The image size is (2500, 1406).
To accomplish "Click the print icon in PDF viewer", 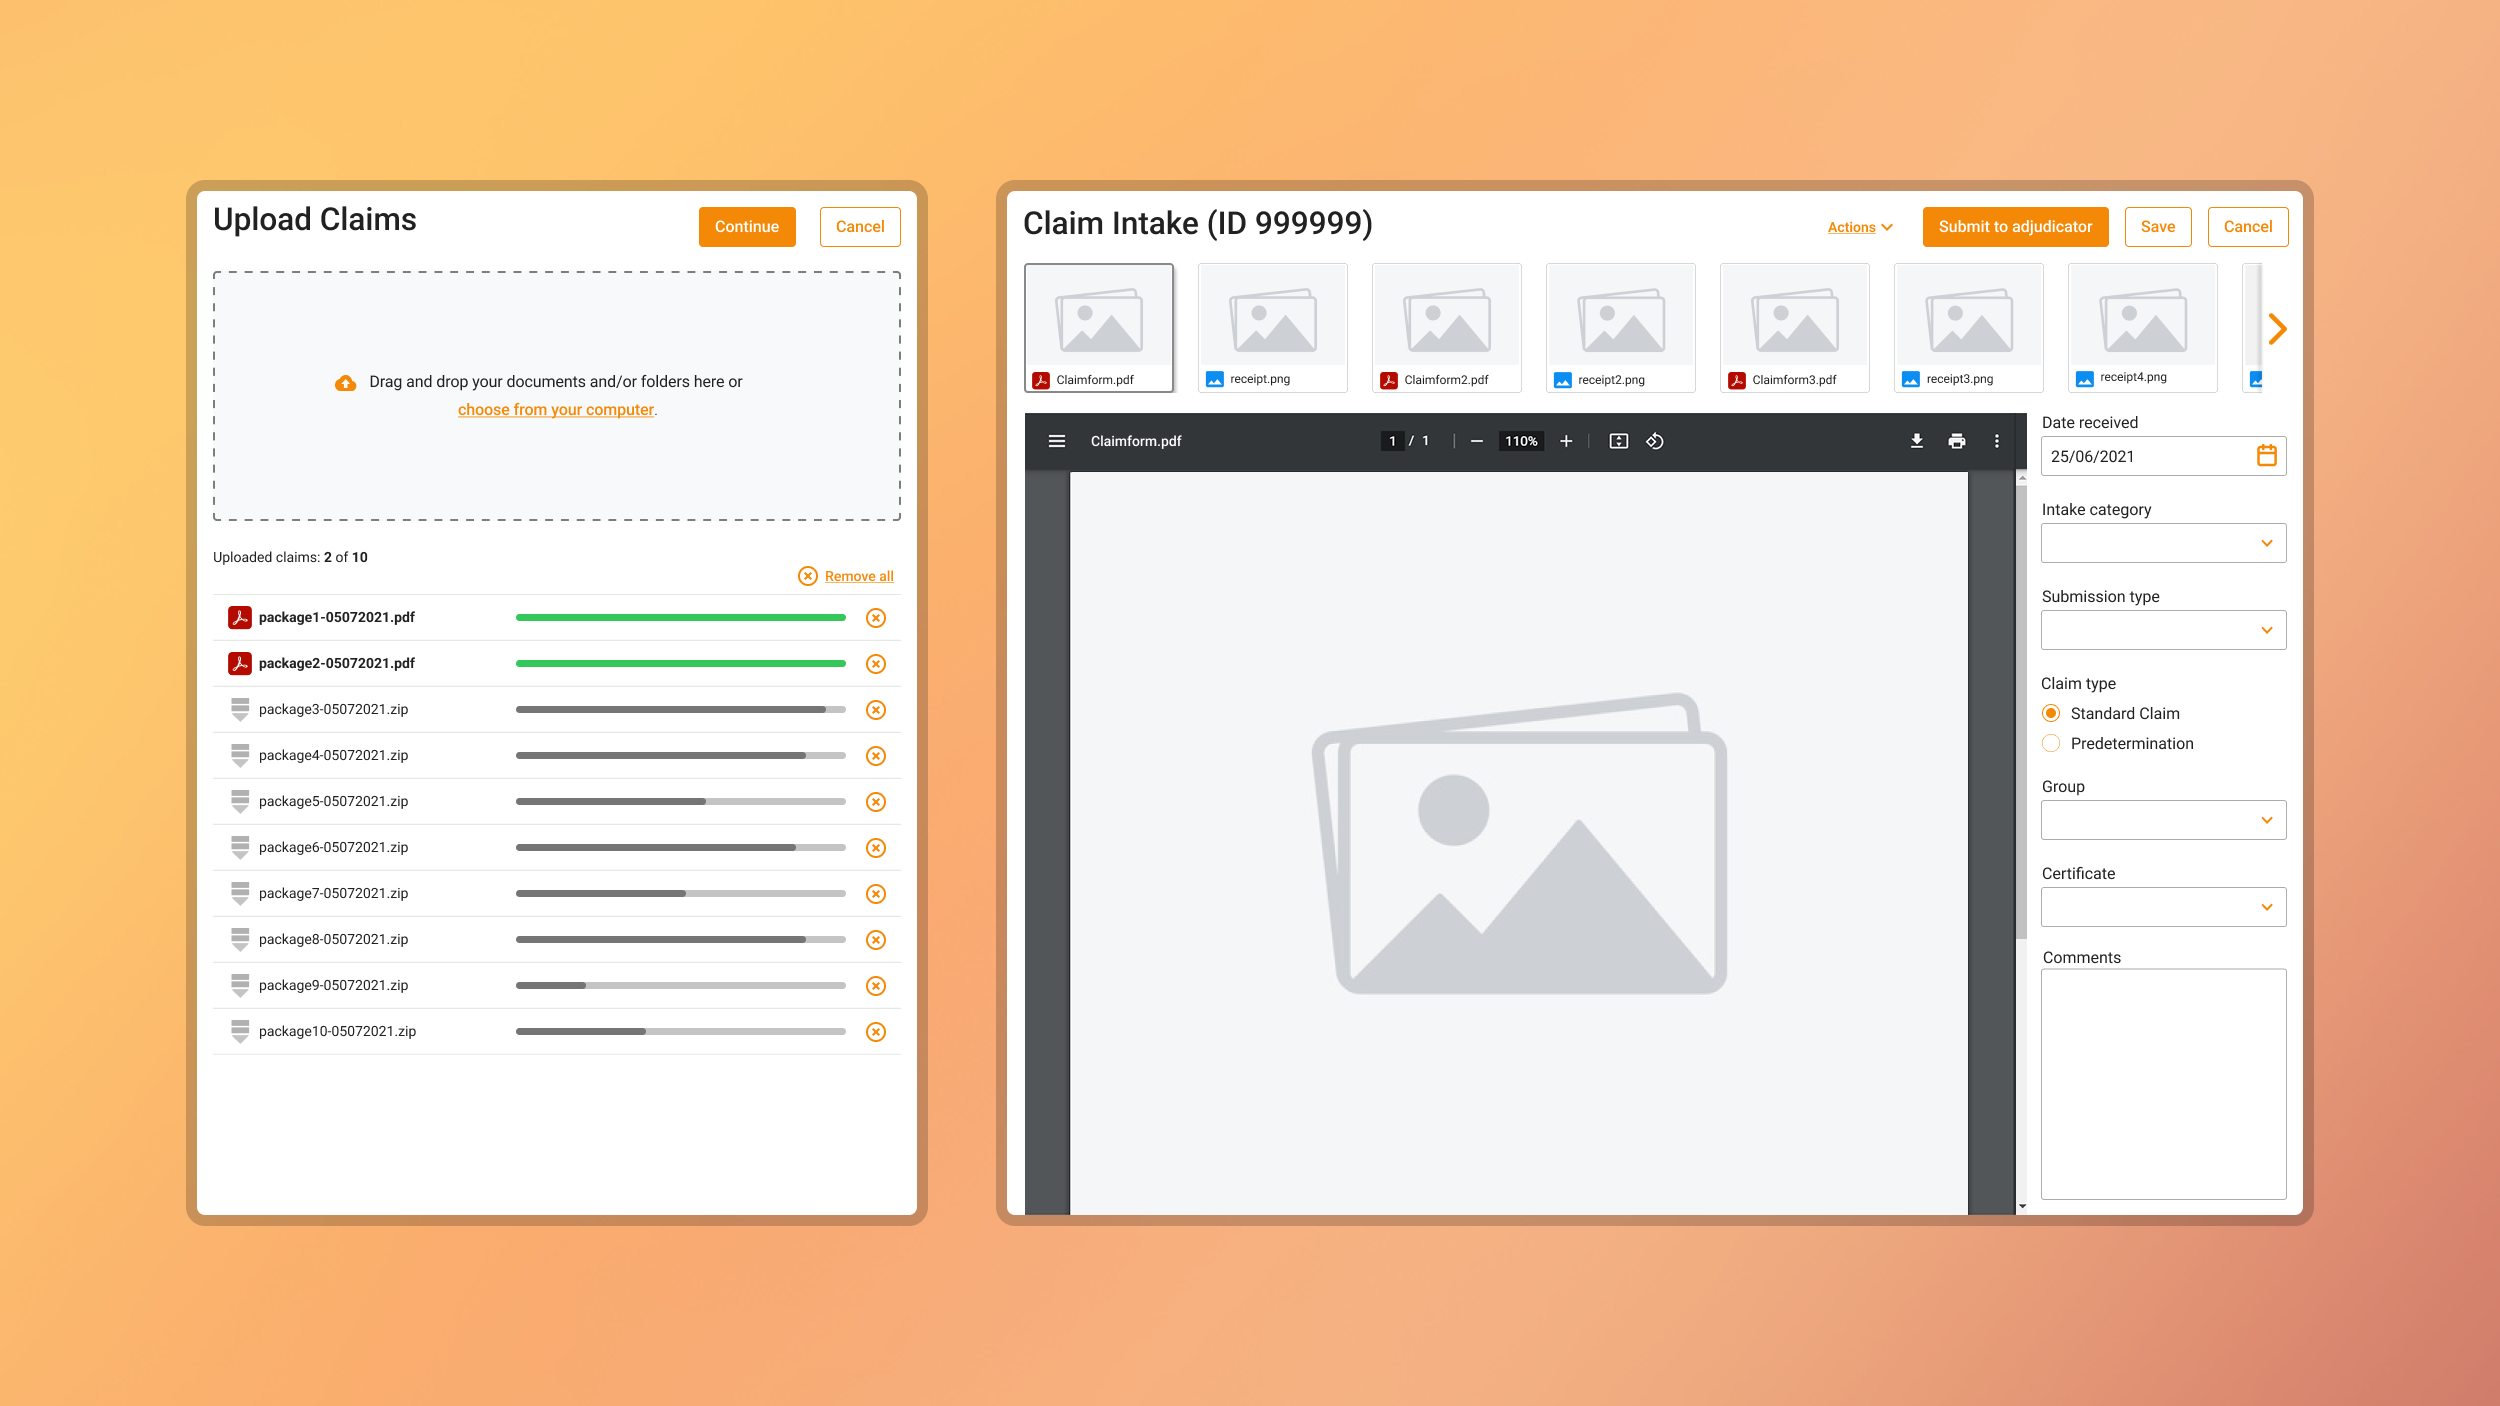I will point(1956,441).
